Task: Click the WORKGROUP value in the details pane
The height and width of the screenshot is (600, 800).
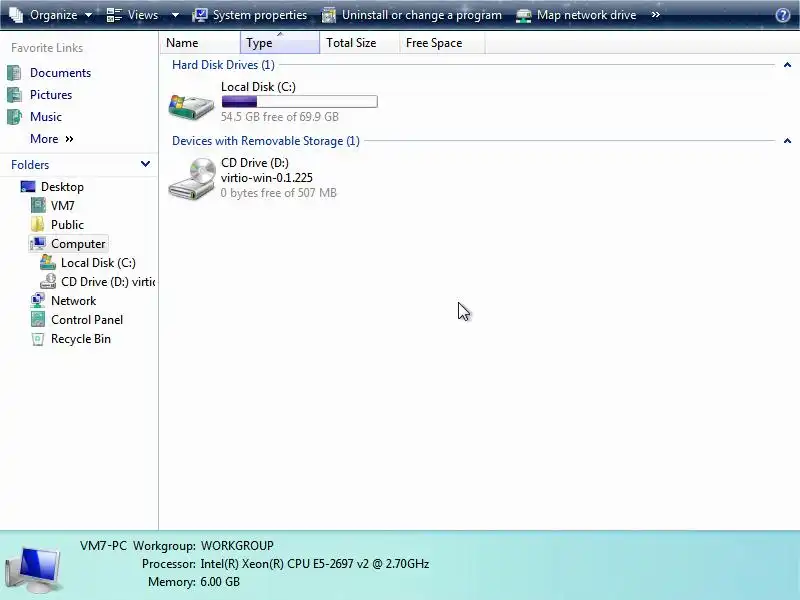Action: coord(237,546)
